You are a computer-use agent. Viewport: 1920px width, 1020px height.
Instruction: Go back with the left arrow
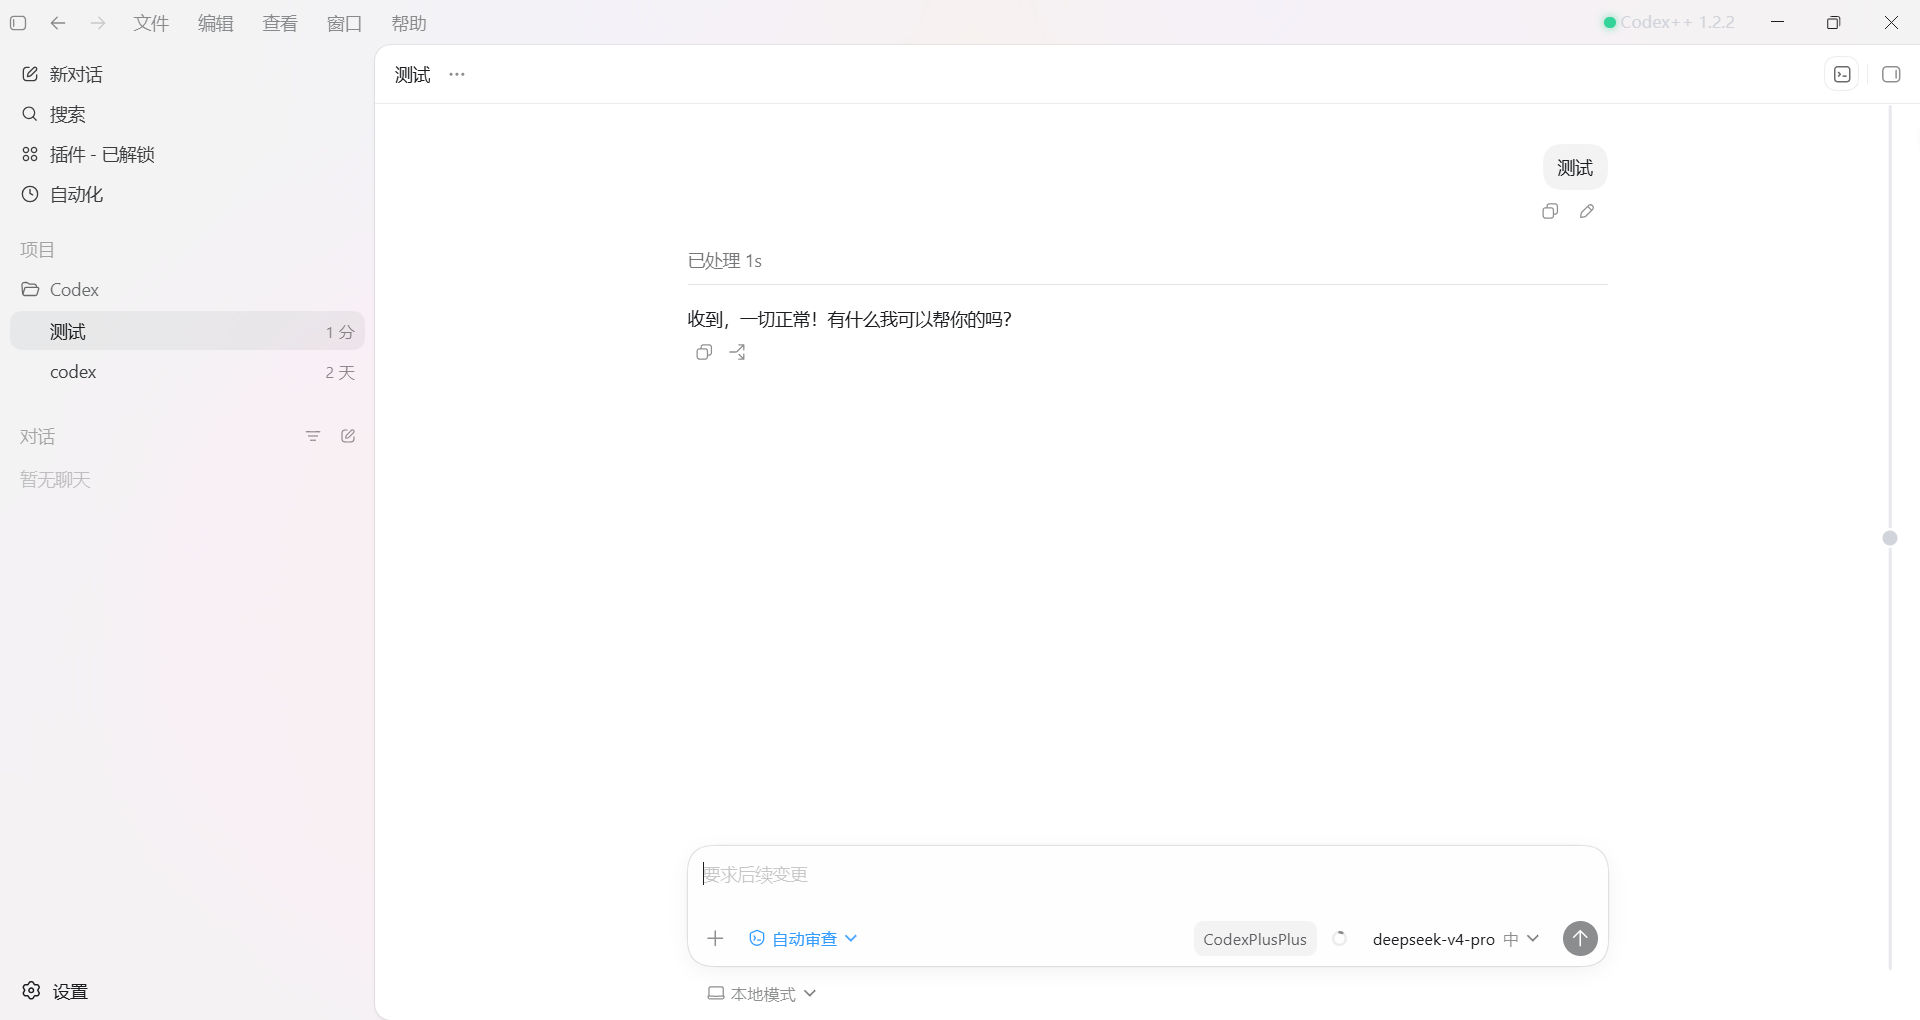point(58,23)
